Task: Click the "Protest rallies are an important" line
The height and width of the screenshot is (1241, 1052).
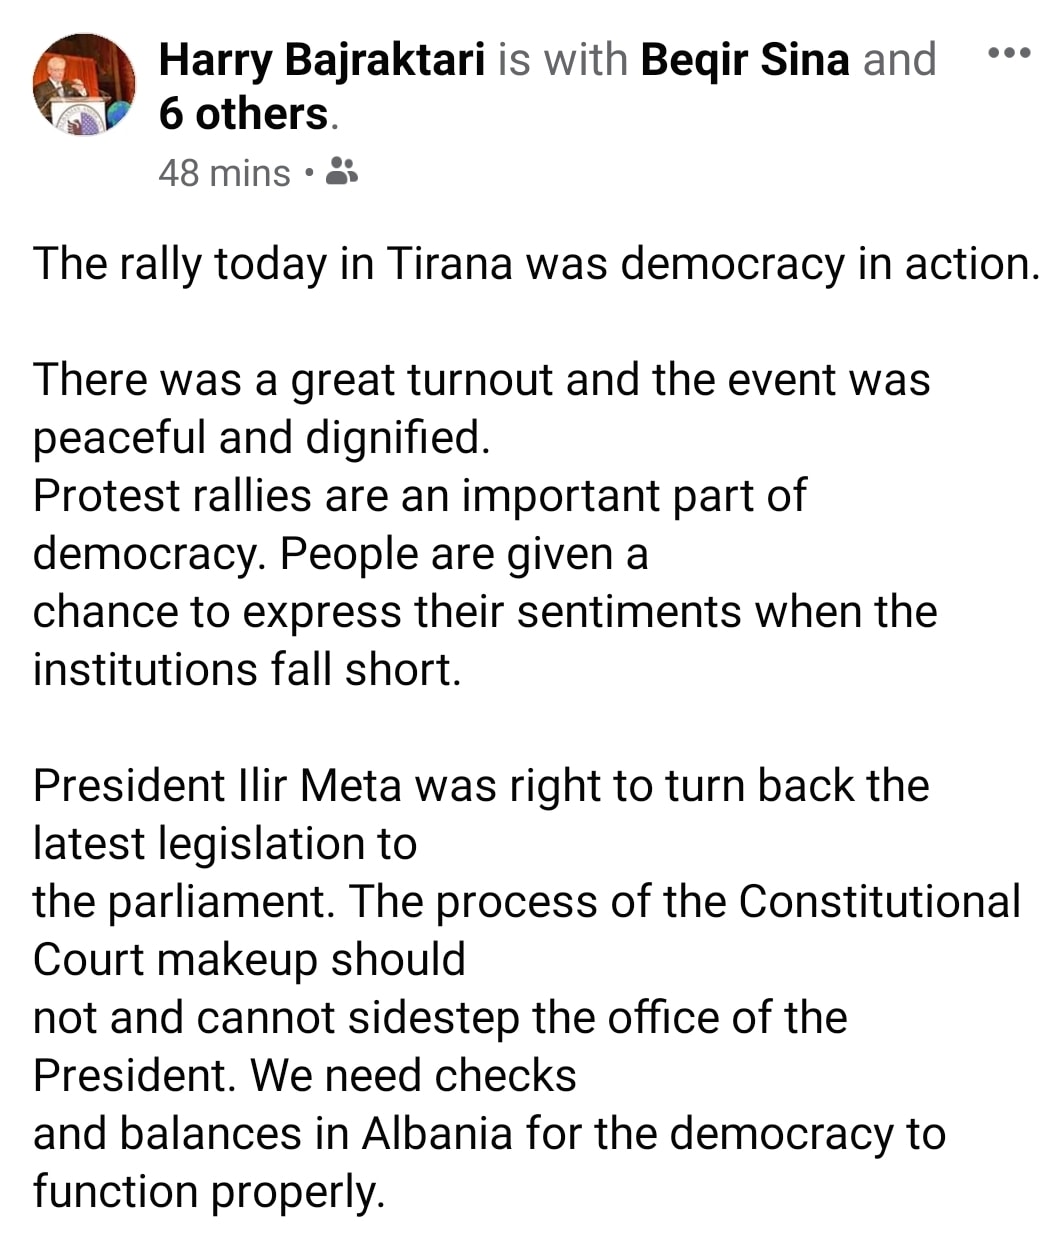Action: coord(420,496)
